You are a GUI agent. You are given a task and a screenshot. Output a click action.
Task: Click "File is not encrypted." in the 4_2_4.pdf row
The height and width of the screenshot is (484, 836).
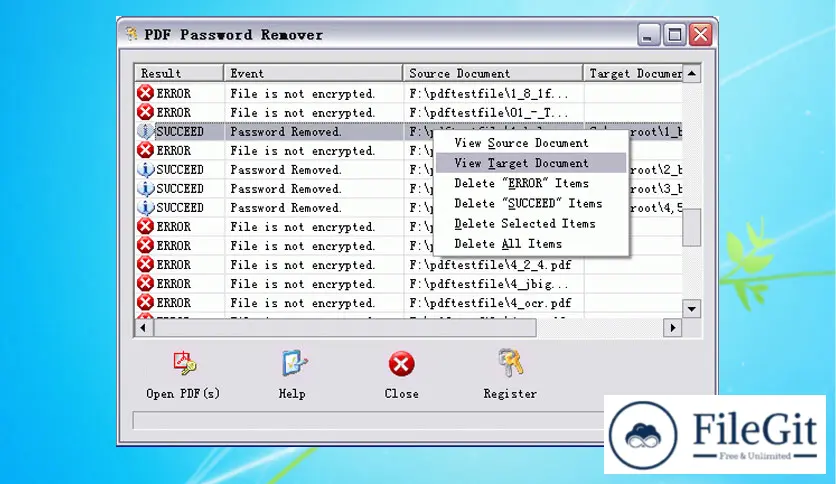point(303,265)
